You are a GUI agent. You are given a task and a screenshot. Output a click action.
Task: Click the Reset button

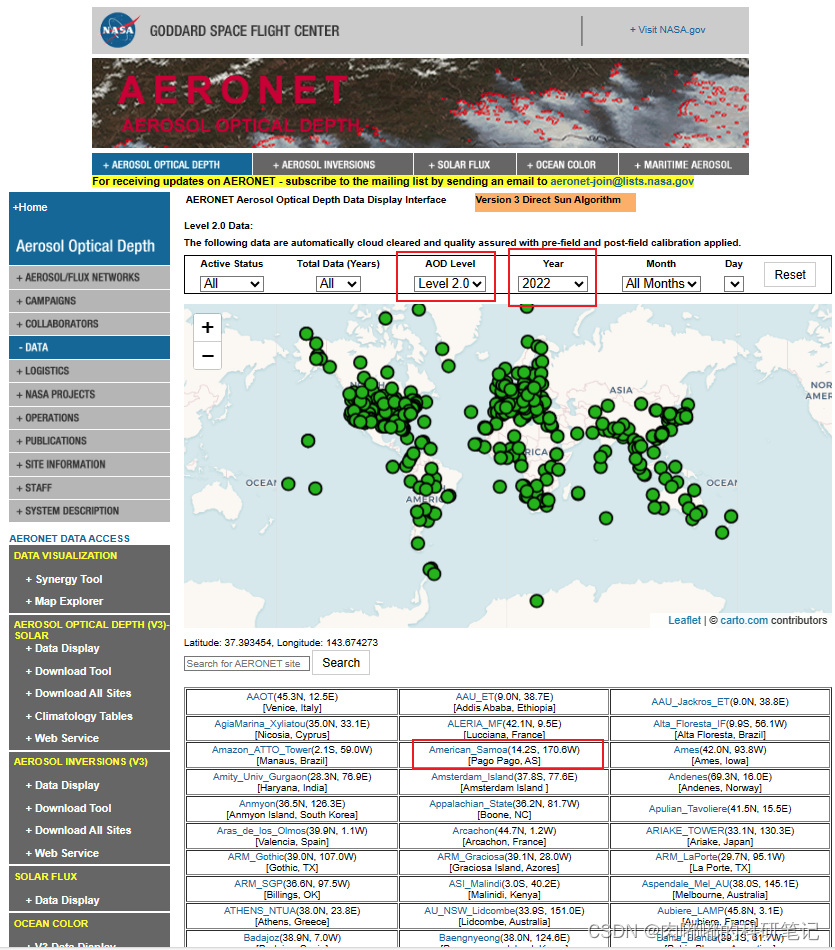[x=790, y=274]
